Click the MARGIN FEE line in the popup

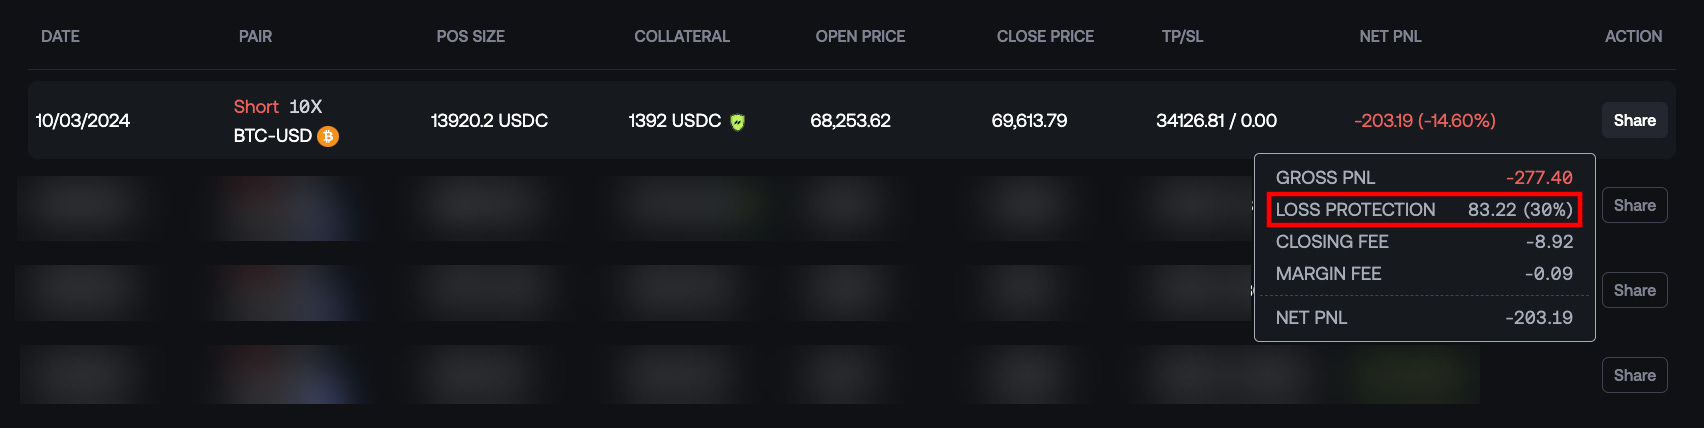1424,274
